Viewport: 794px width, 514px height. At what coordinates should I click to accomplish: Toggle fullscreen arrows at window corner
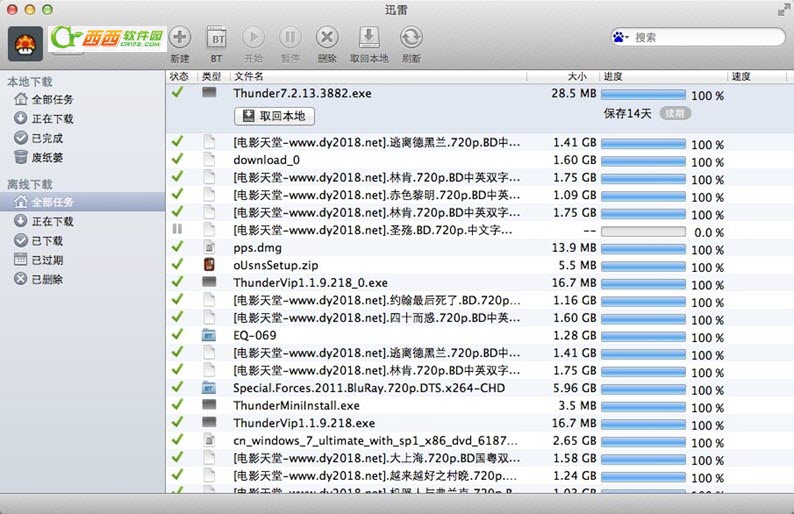tap(784, 10)
